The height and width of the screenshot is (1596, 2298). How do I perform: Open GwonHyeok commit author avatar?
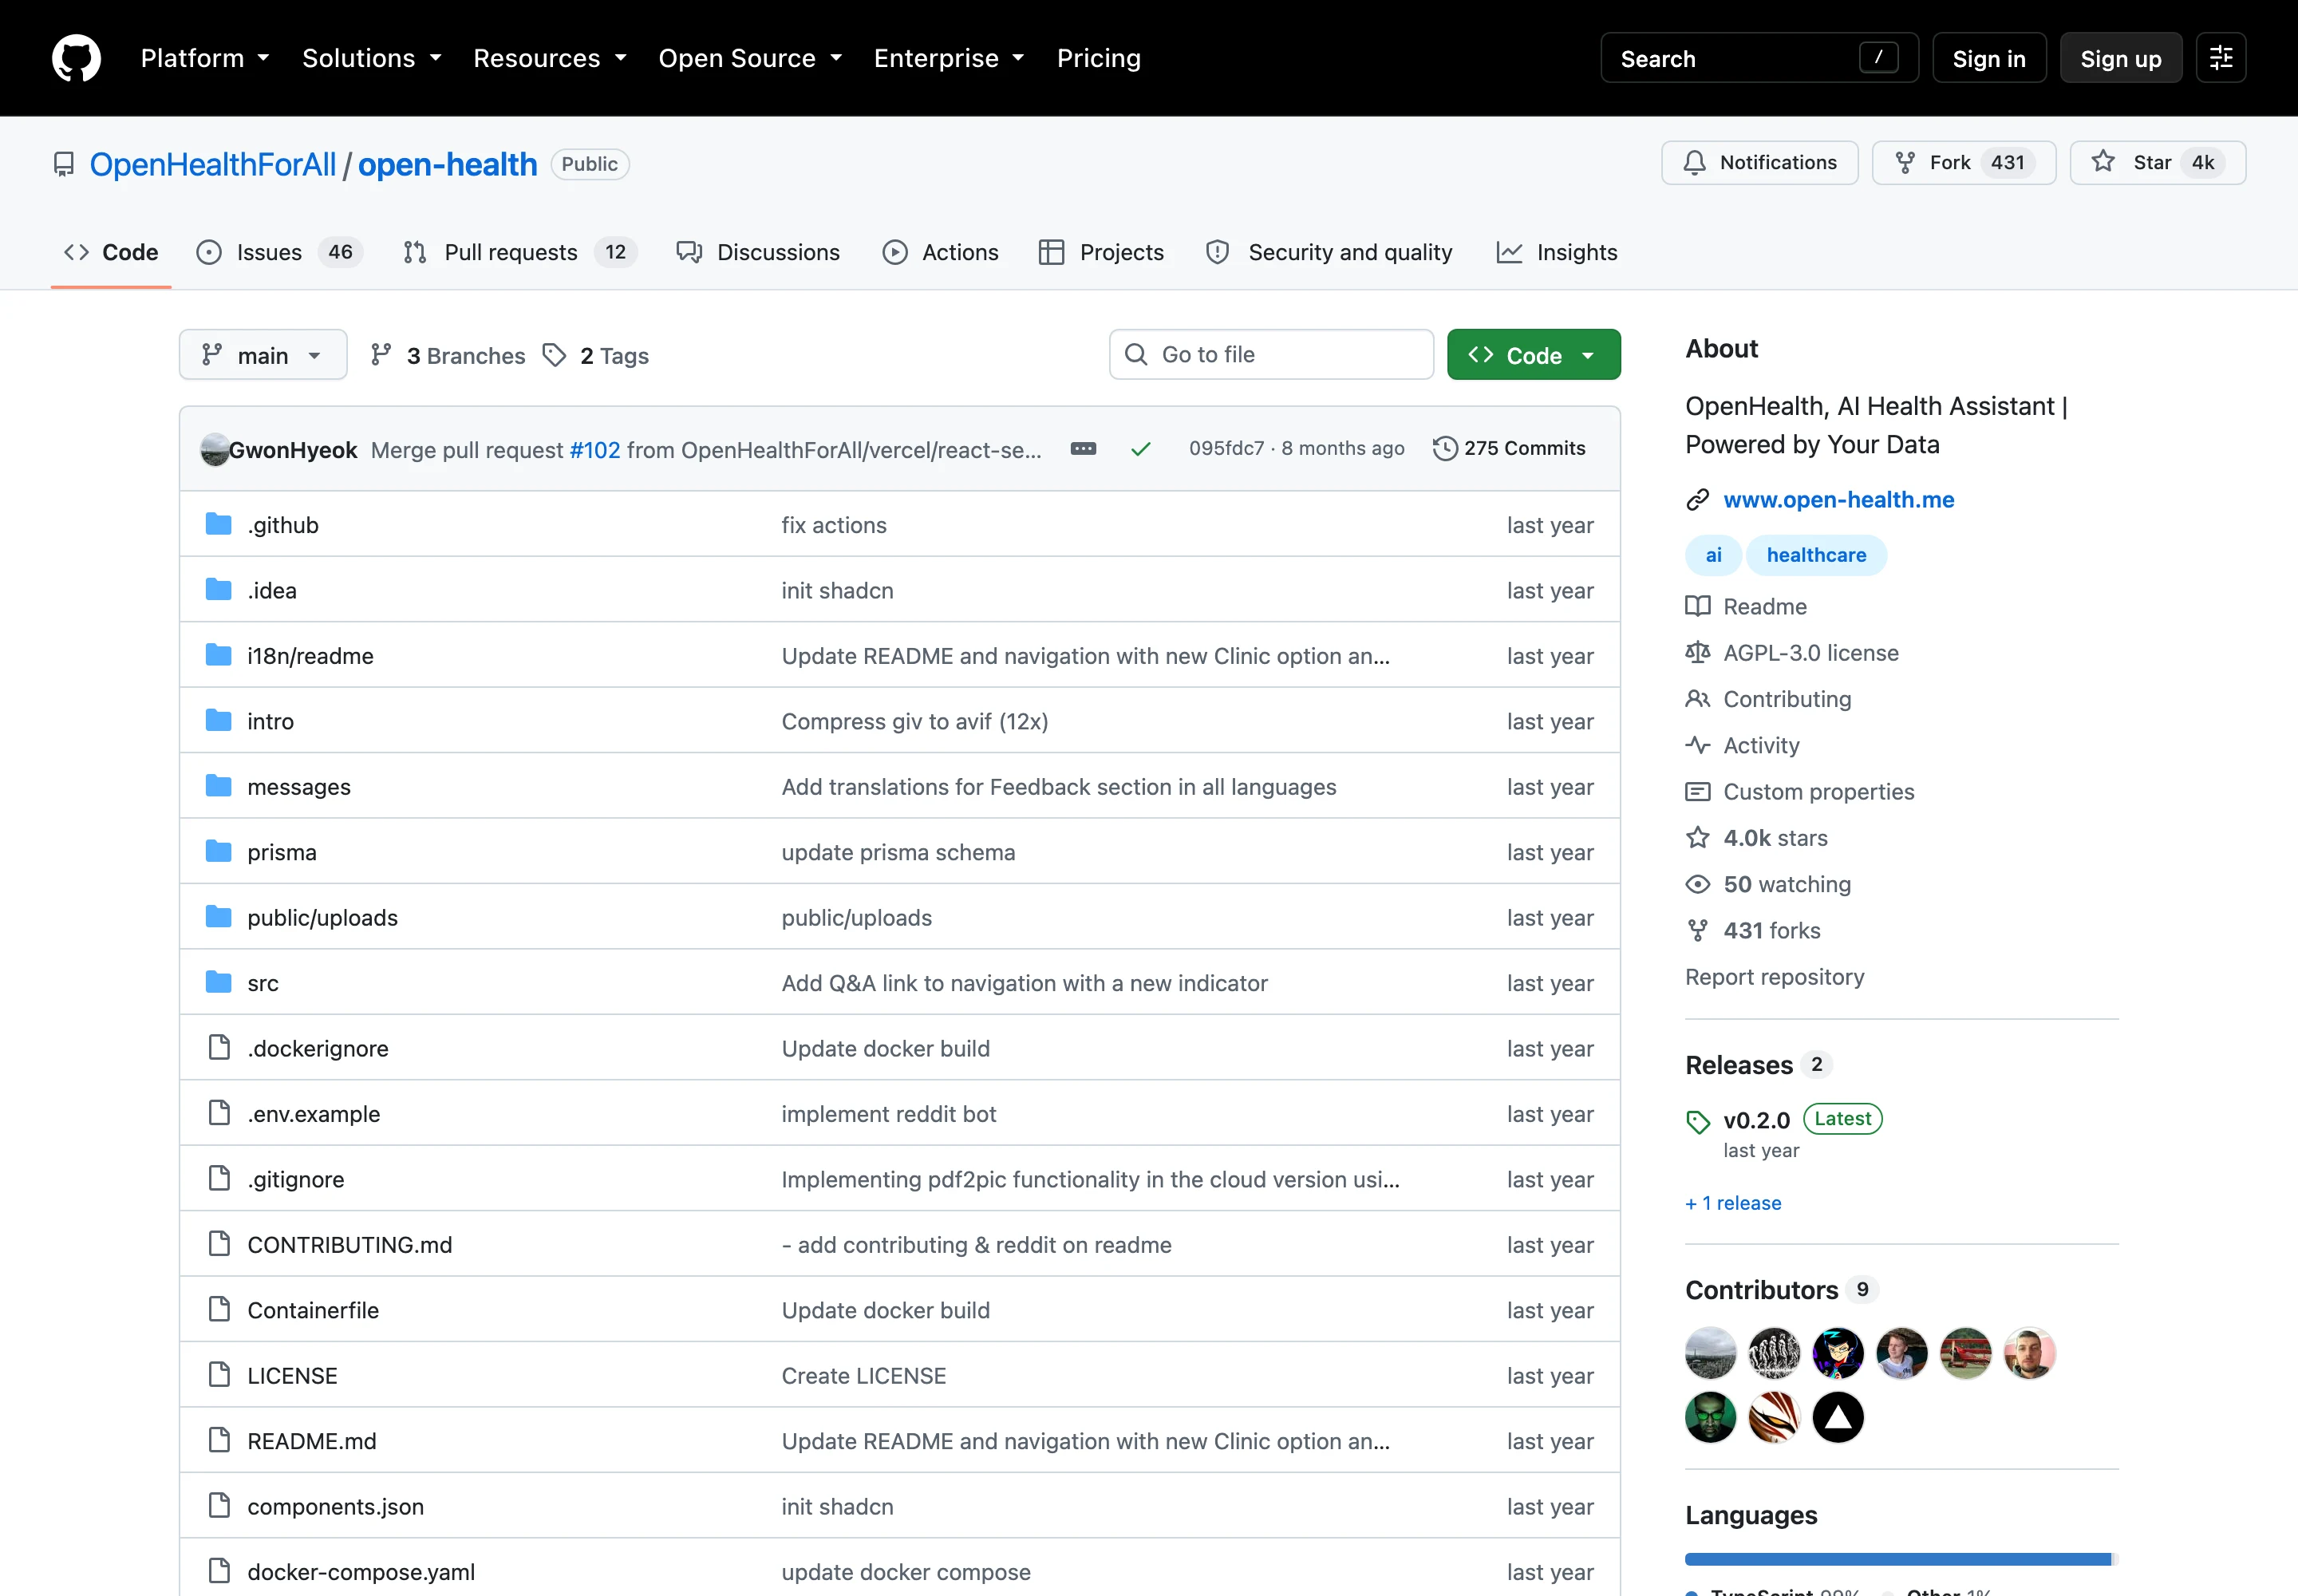[215, 450]
